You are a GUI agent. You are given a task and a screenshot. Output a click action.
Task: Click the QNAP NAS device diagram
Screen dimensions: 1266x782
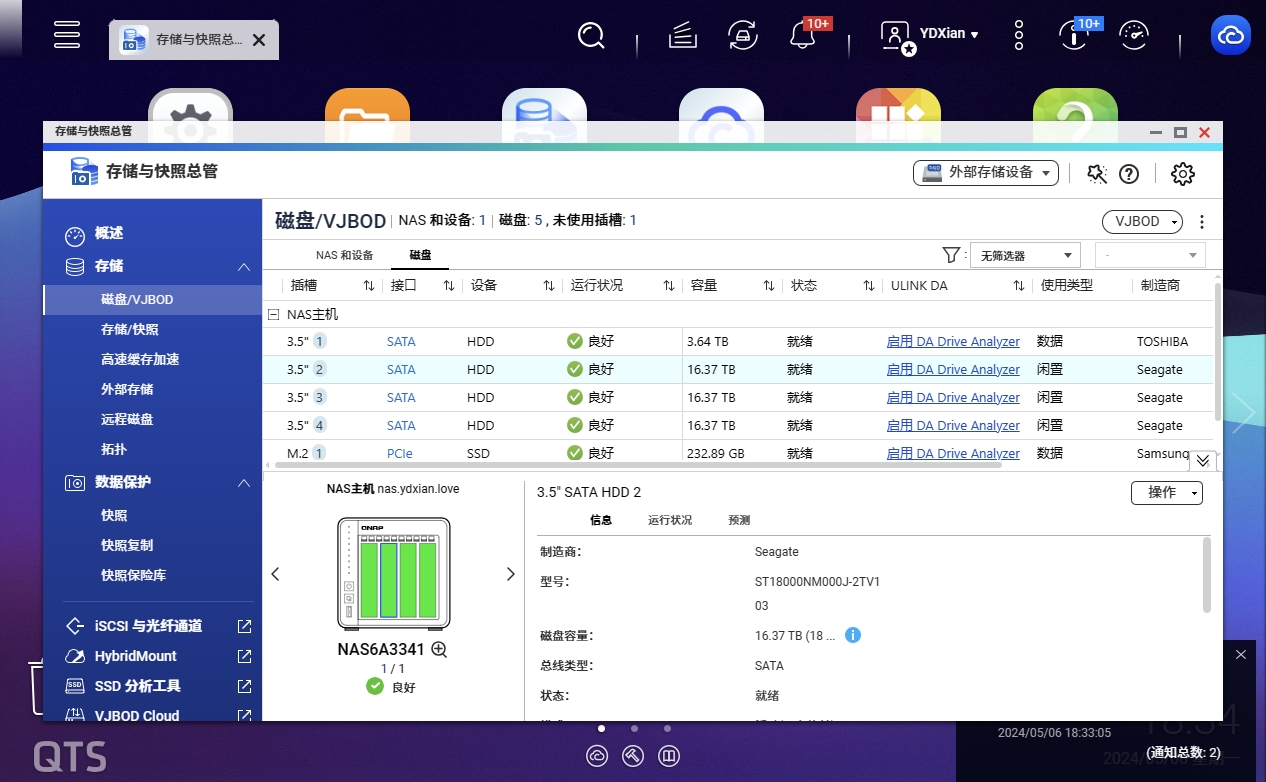394,574
